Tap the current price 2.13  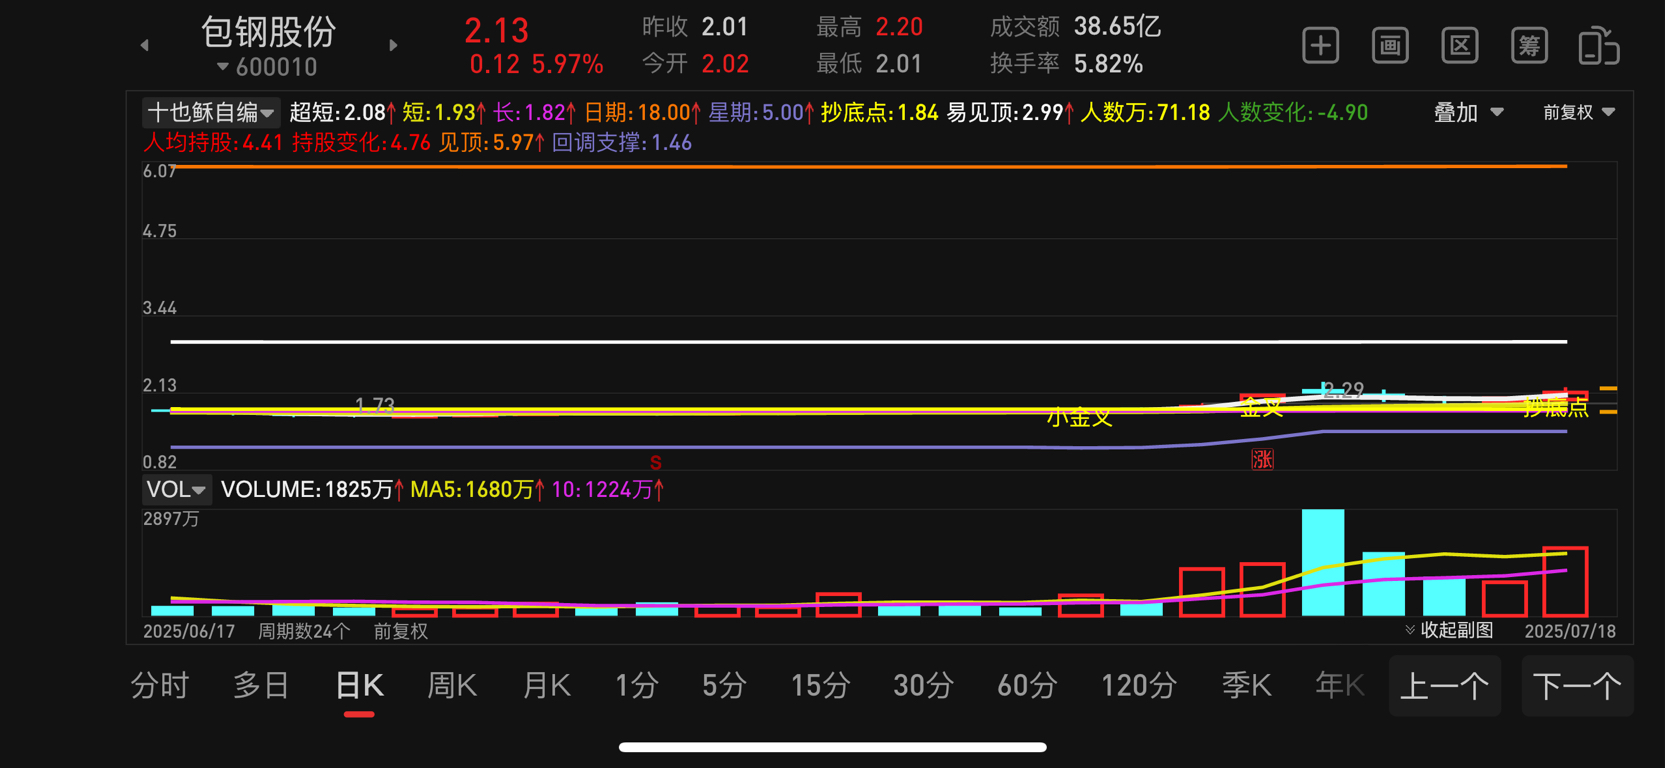click(497, 30)
